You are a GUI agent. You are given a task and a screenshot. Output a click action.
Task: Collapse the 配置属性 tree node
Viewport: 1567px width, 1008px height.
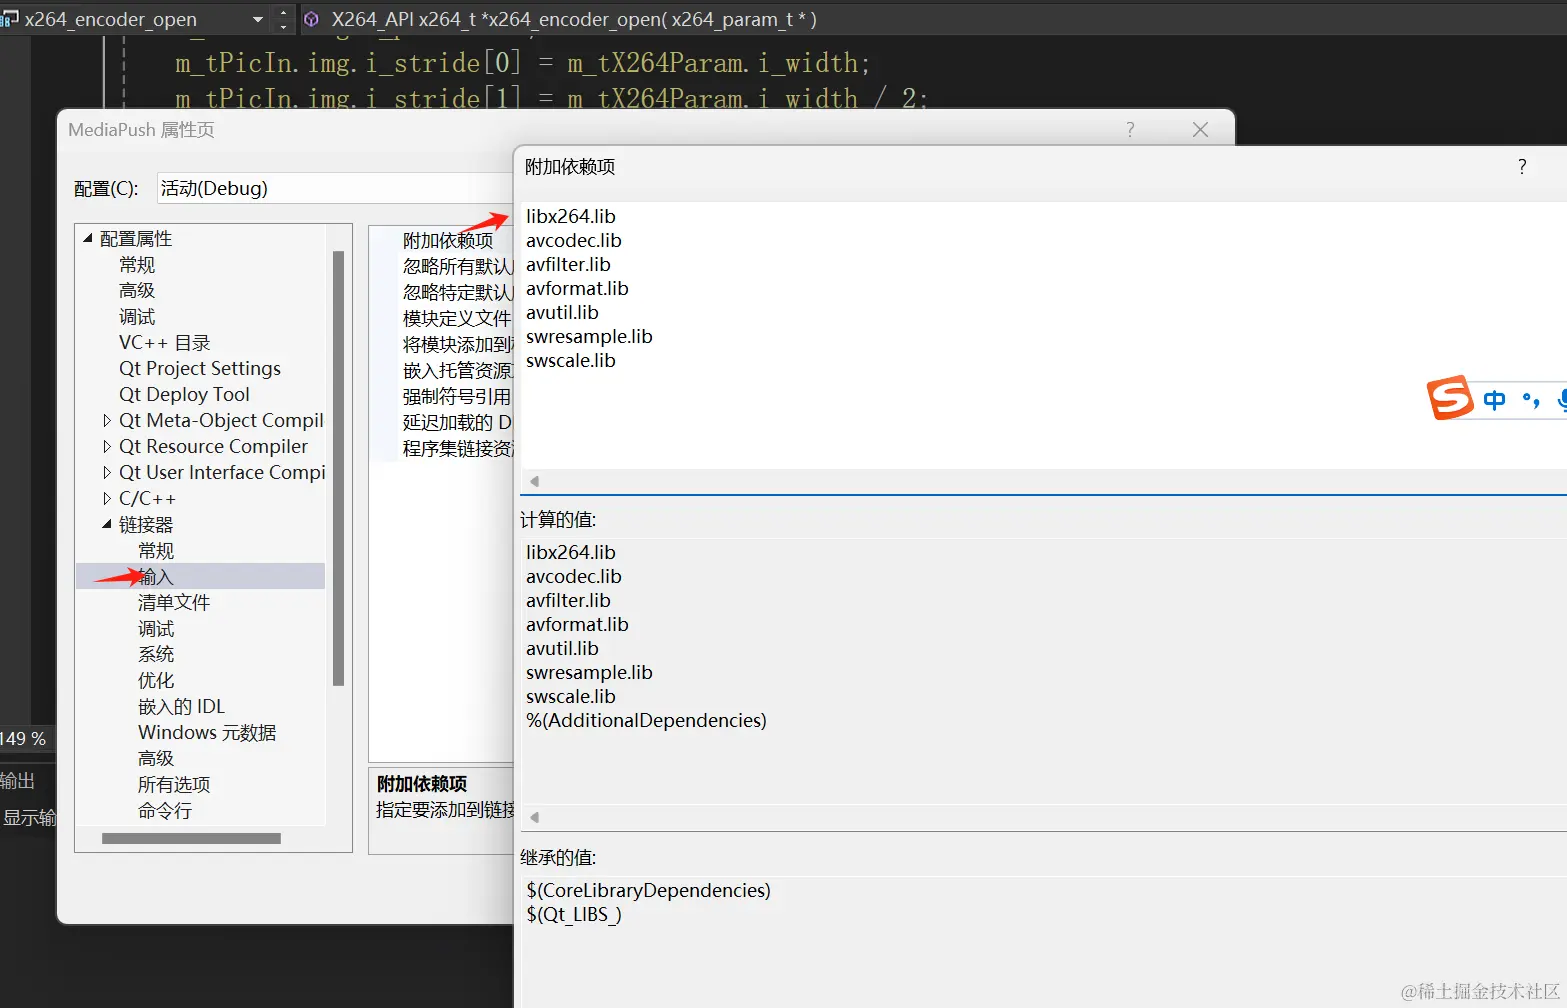pos(88,238)
